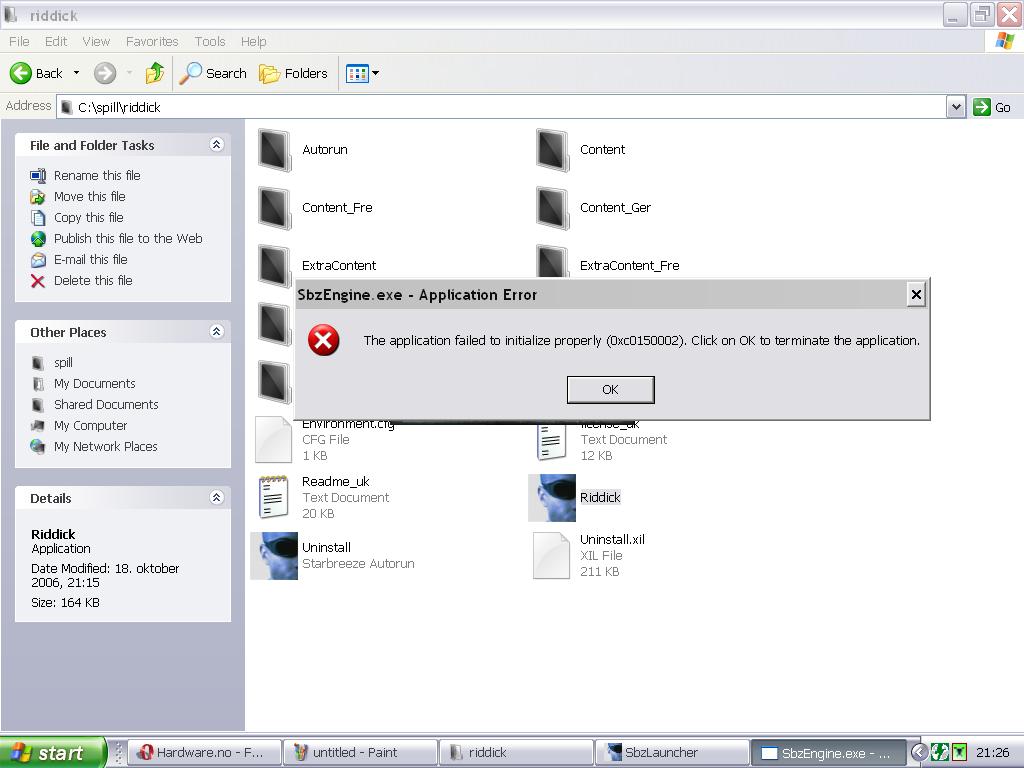Switch to SbzEngine.exe taskbar button

tap(828, 753)
